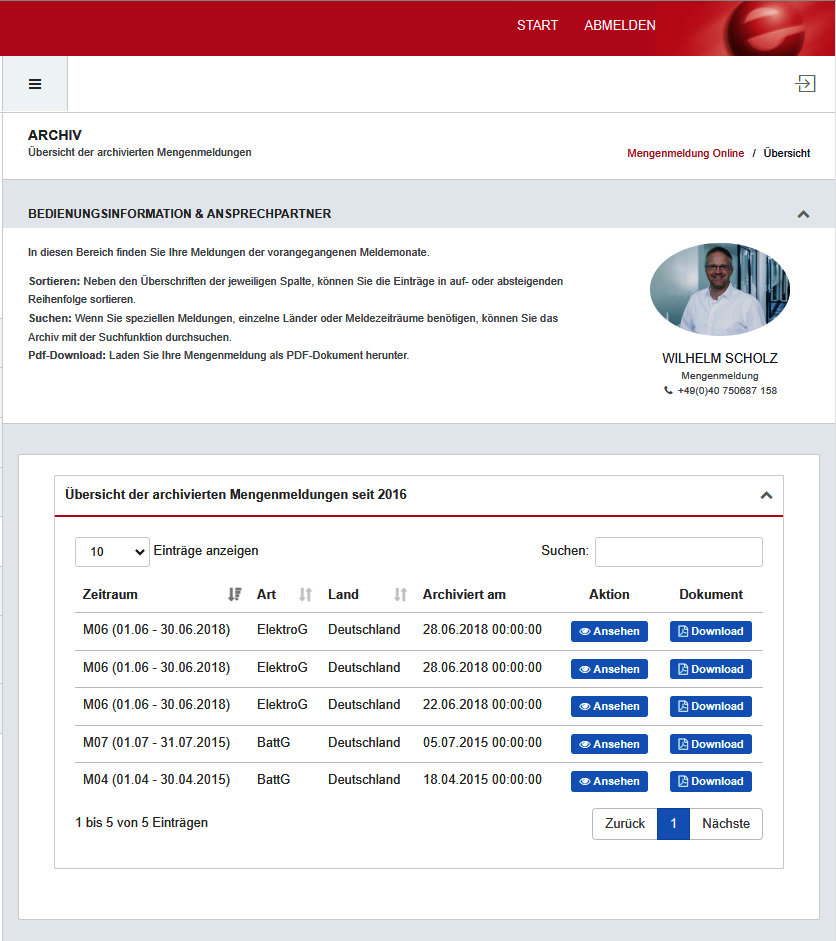The image size is (836, 941).
Task: Click timestamp 18.04.2015 00:00:00
Action: point(482,780)
